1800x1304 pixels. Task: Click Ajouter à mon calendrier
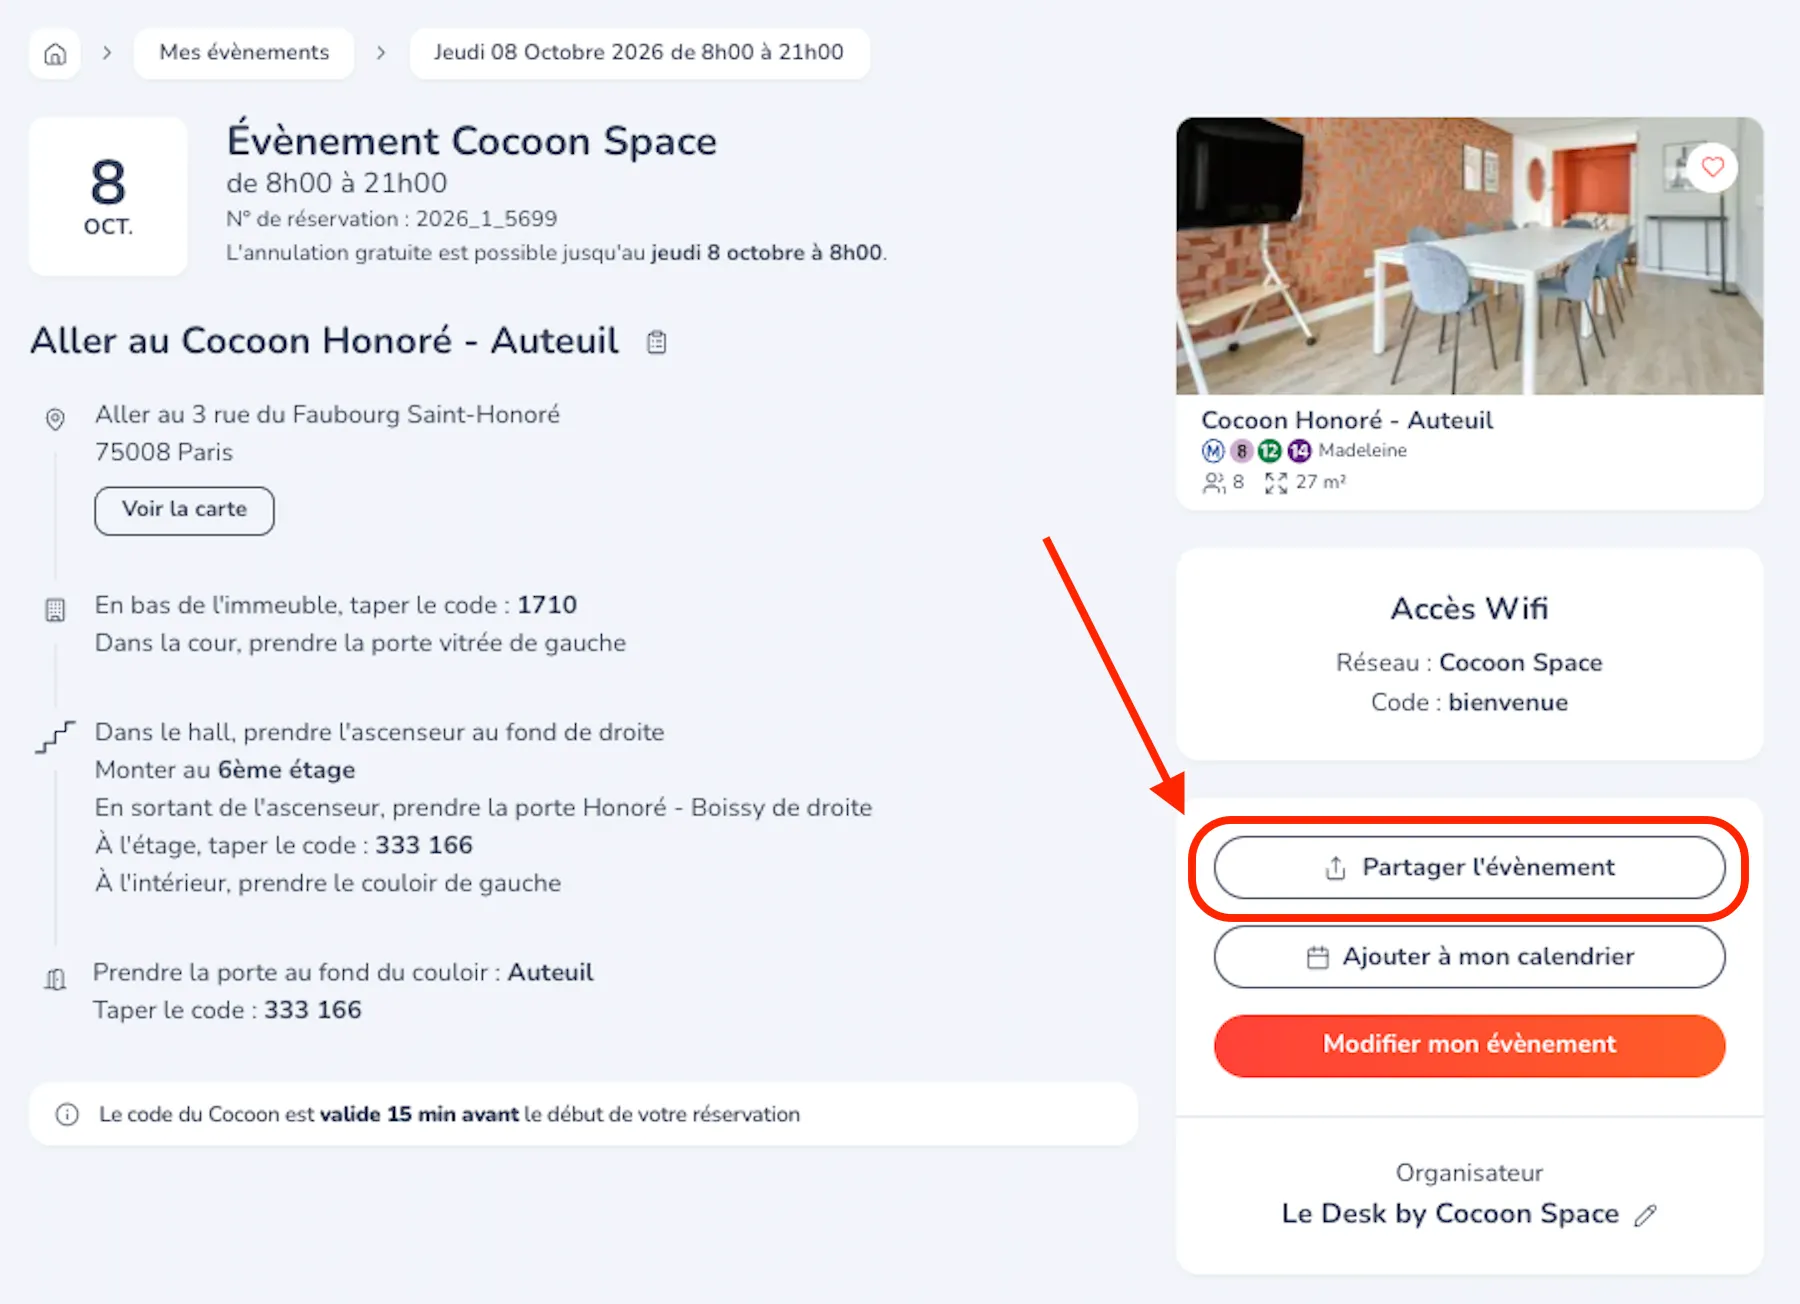[x=1468, y=957]
